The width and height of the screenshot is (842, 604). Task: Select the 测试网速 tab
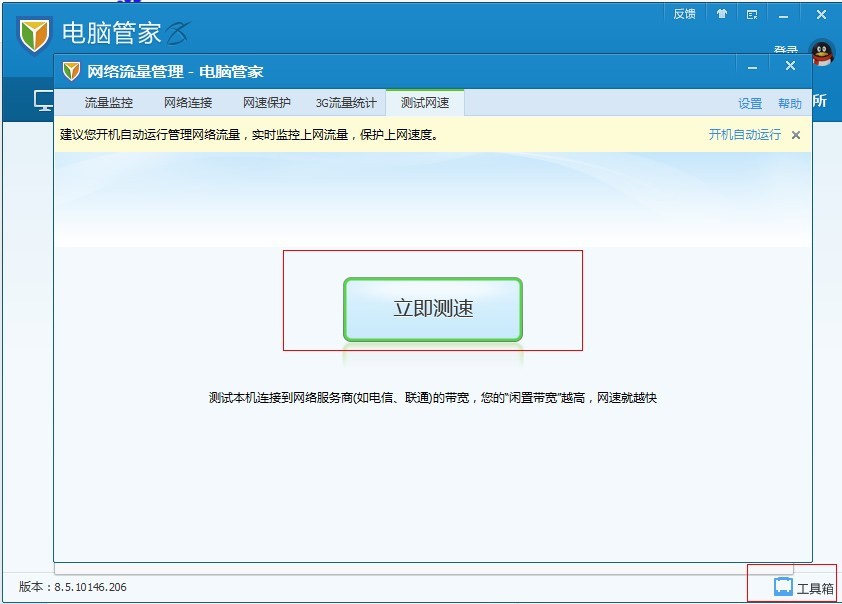coord(425,103)
